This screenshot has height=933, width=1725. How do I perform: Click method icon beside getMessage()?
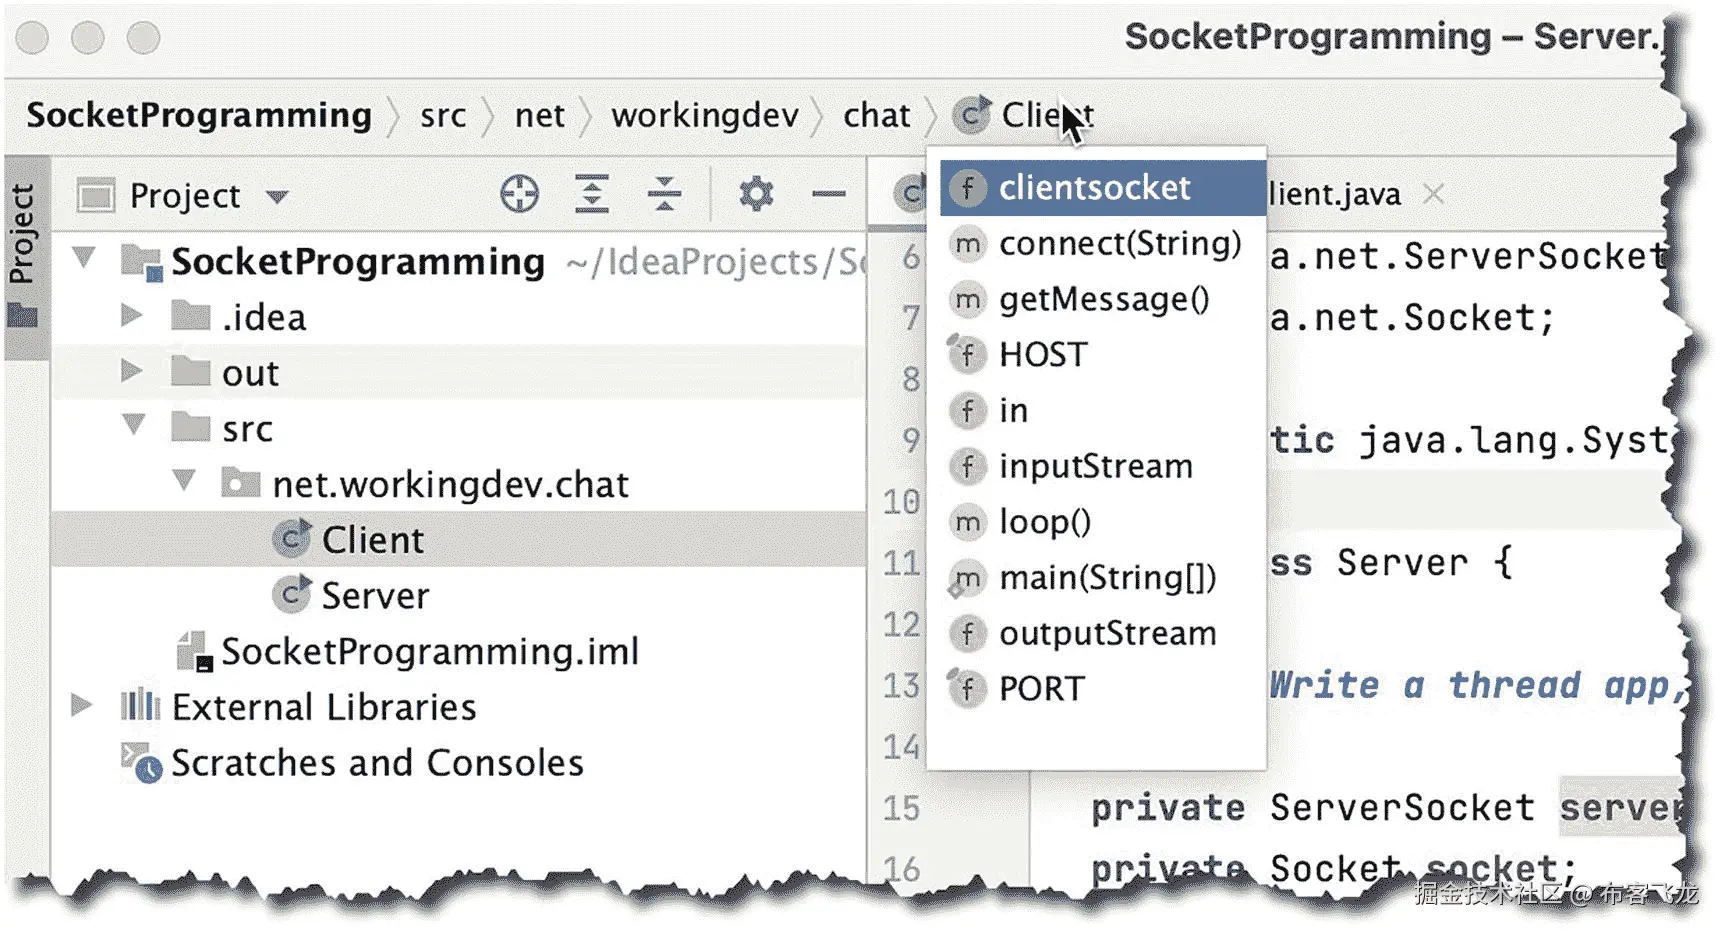[x=967, y=300]
